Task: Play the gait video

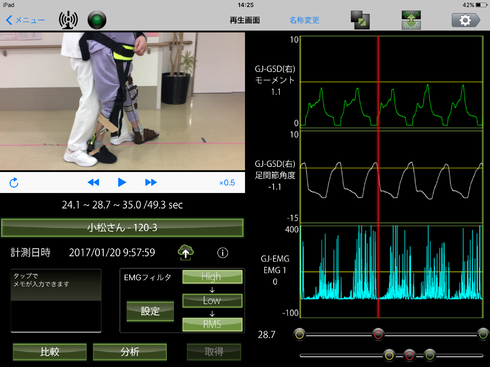Action: click(x=122, y=182)
